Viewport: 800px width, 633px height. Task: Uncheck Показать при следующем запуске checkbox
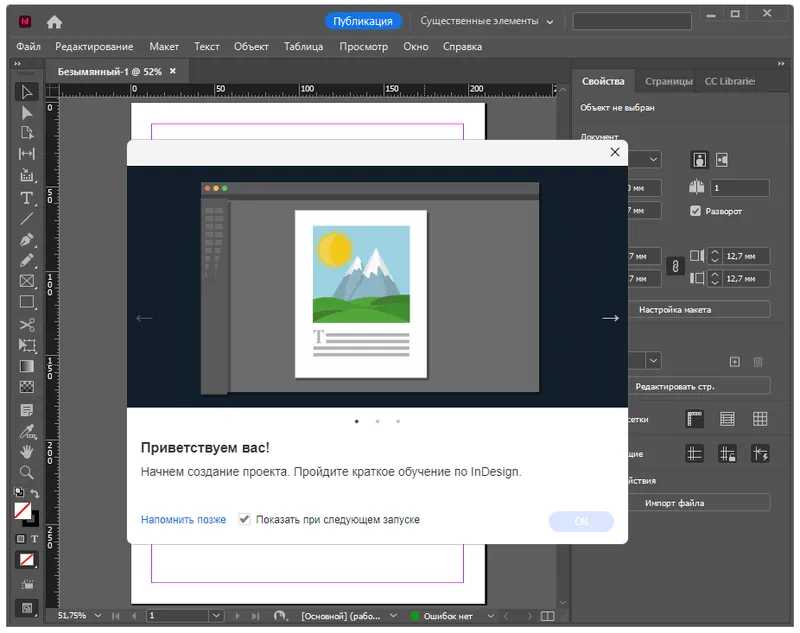point(245,519)
